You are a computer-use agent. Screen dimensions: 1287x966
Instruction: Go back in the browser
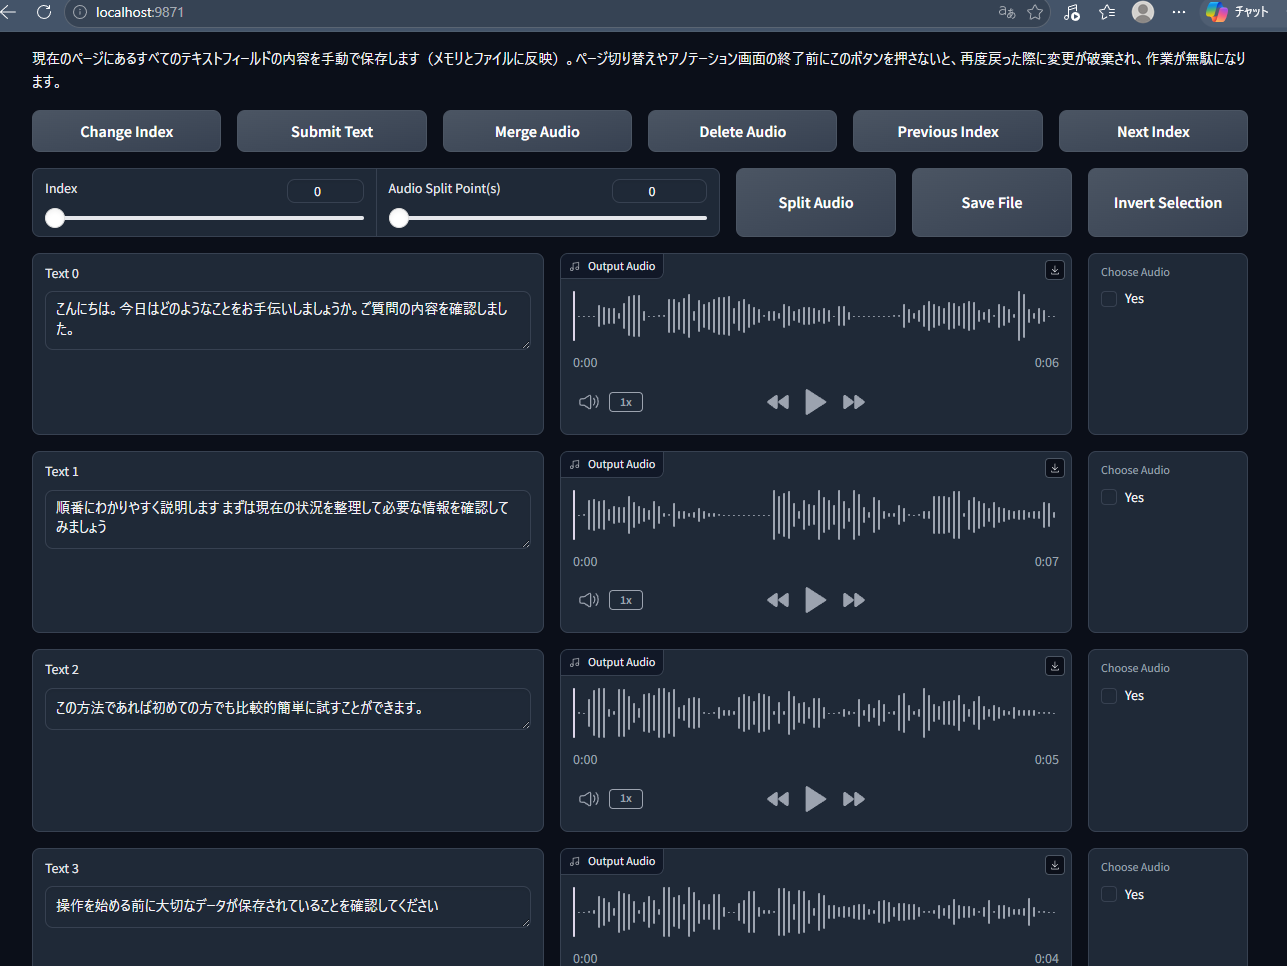point(9,12)
